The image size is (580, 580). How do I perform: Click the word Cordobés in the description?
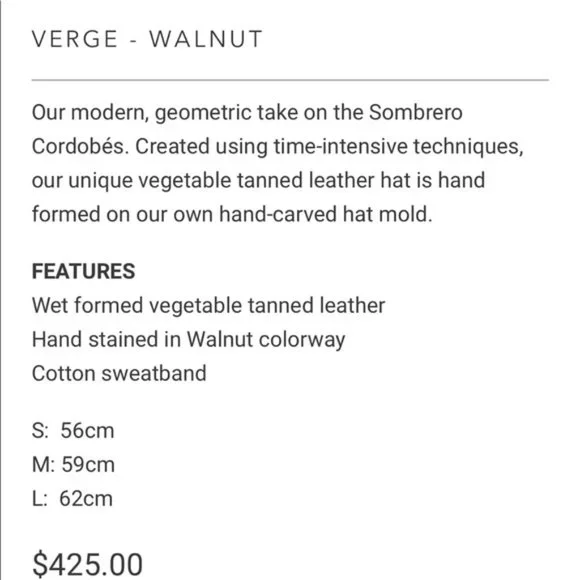(80, 146)
